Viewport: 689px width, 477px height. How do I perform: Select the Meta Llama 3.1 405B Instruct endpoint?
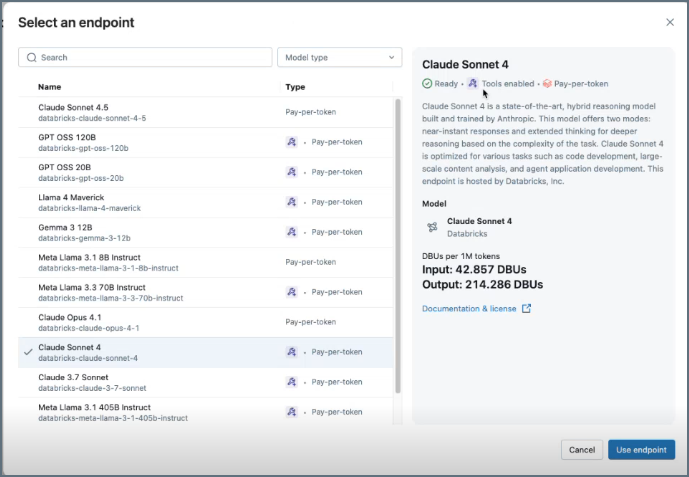[x=206, y=412]
